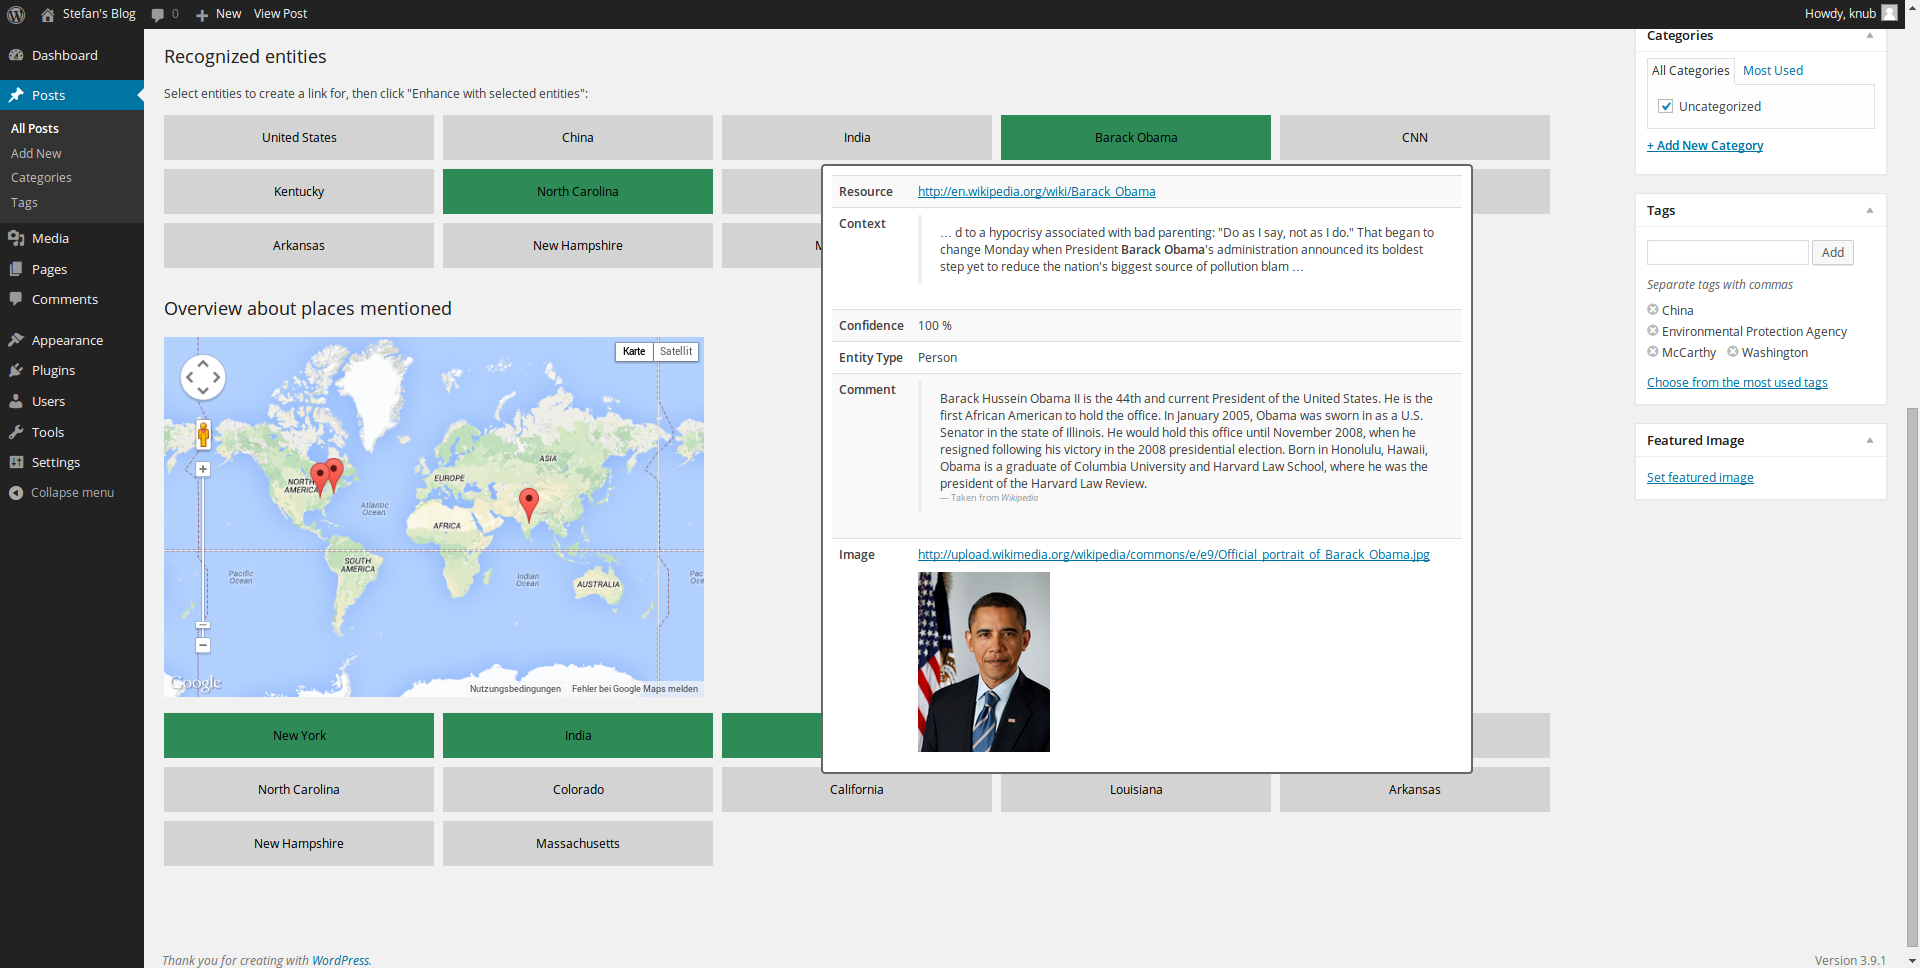Switch to All Categories tab

point(1690,70)
